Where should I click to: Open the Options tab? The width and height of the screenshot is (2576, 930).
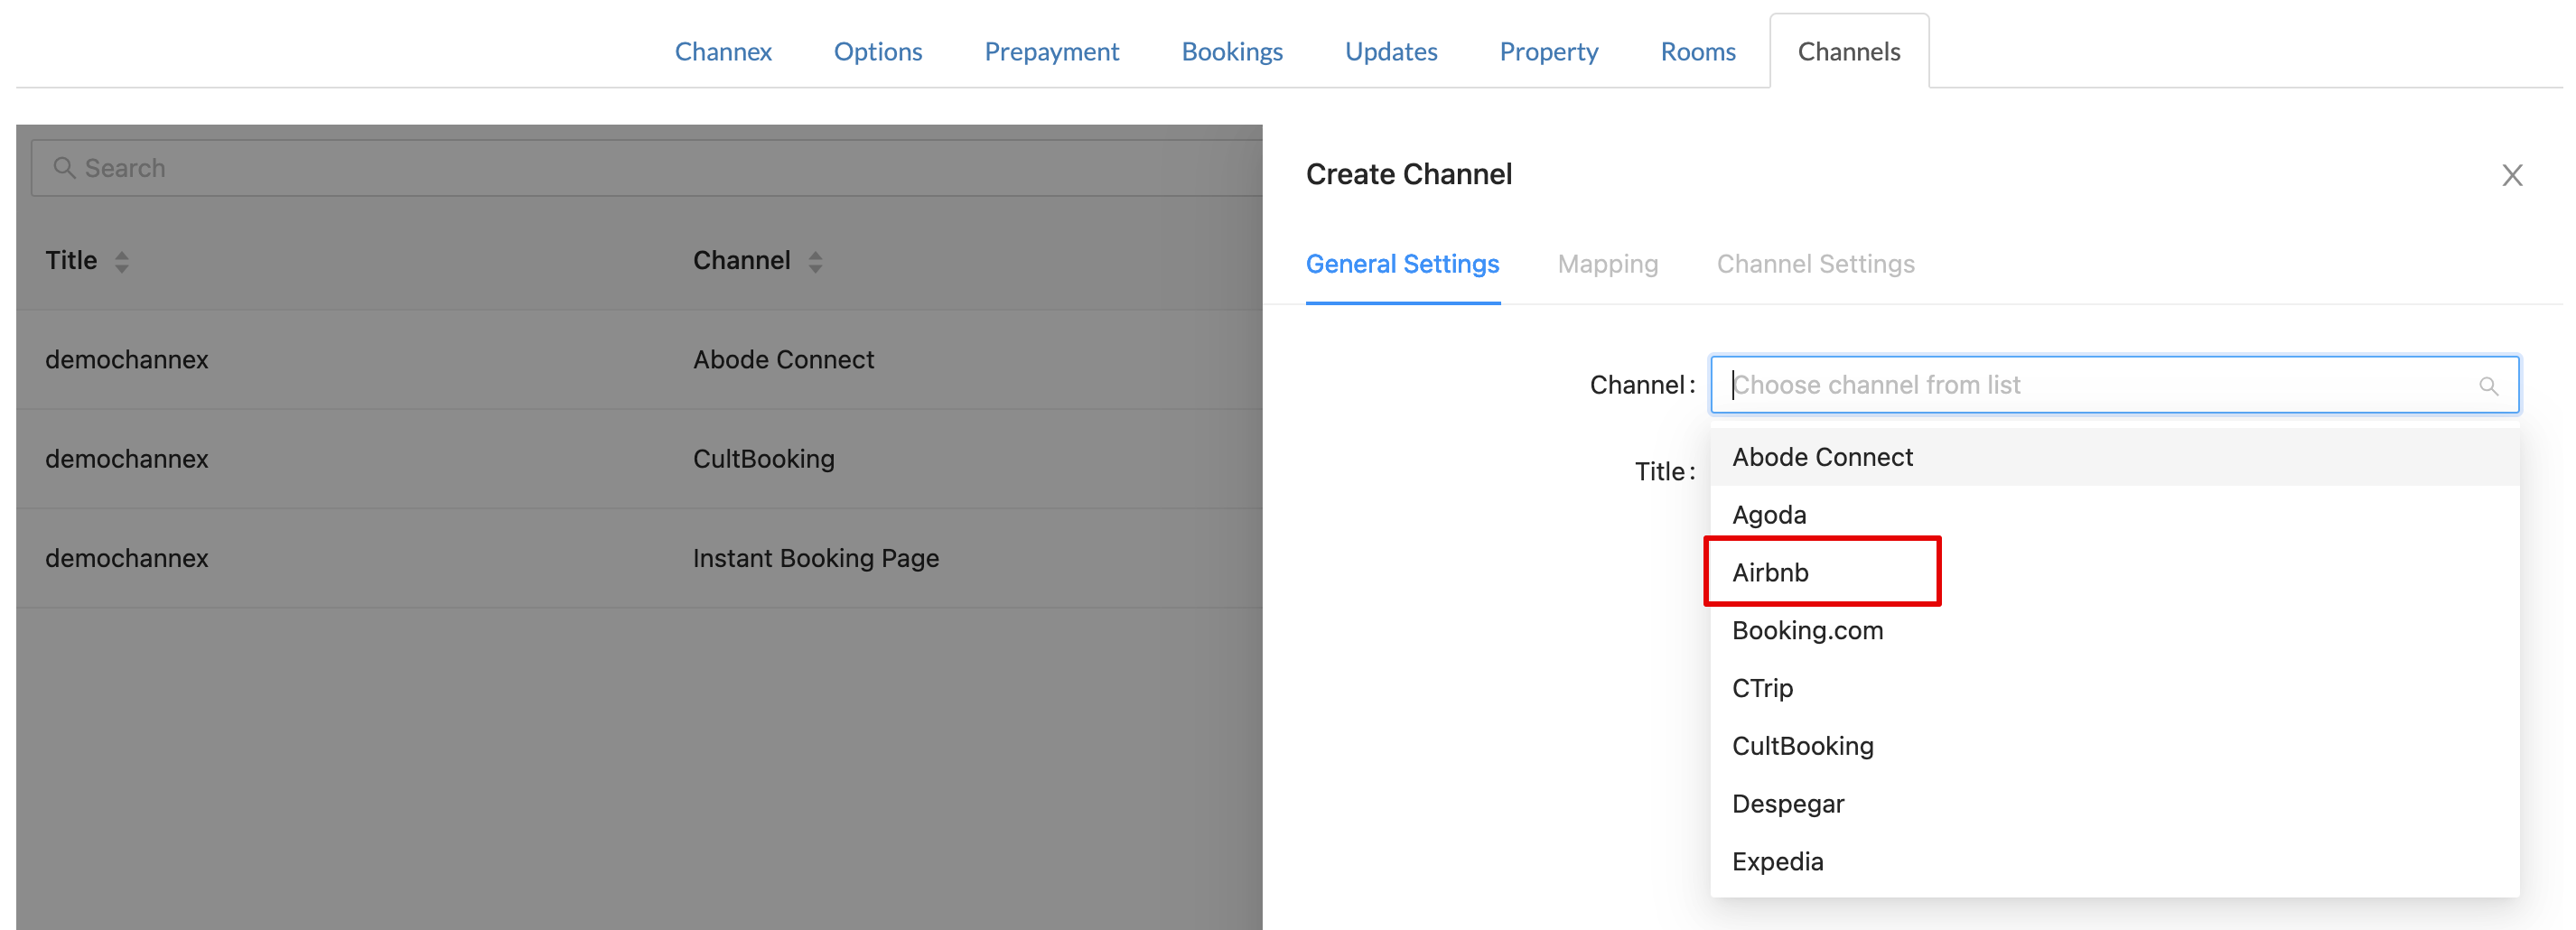pos(878,51)
